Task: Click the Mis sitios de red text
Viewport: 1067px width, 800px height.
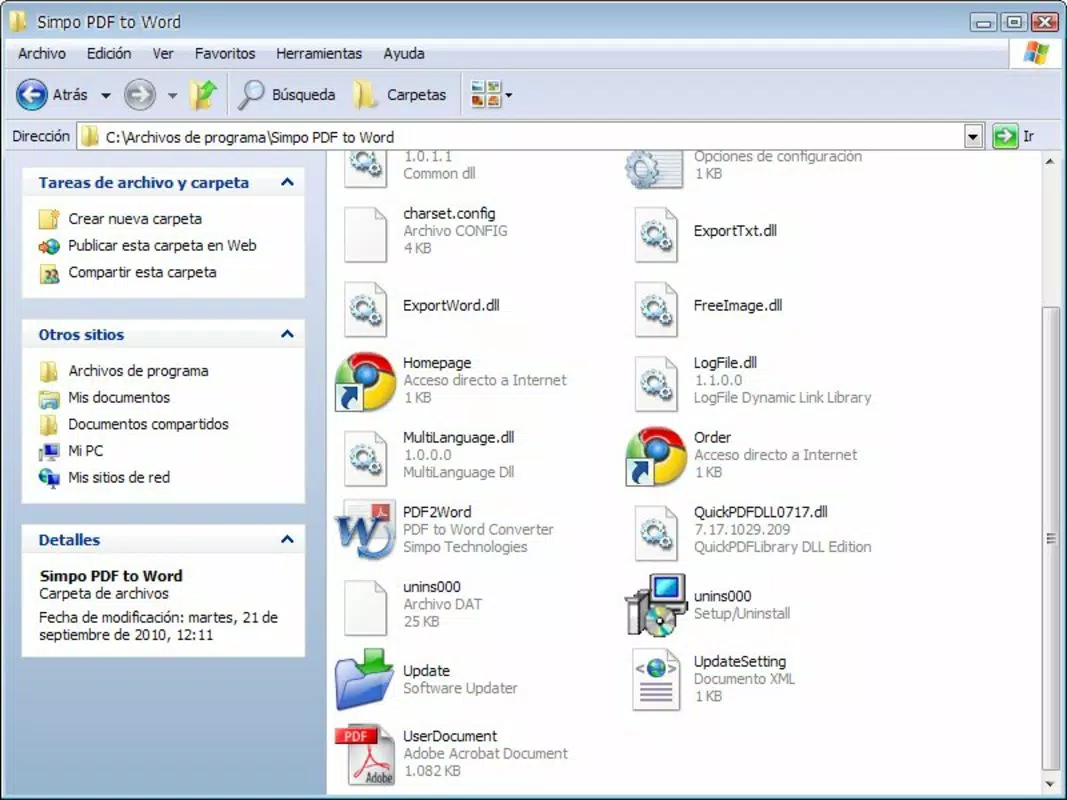Action: pyautogui.click(x=119, y=478)
